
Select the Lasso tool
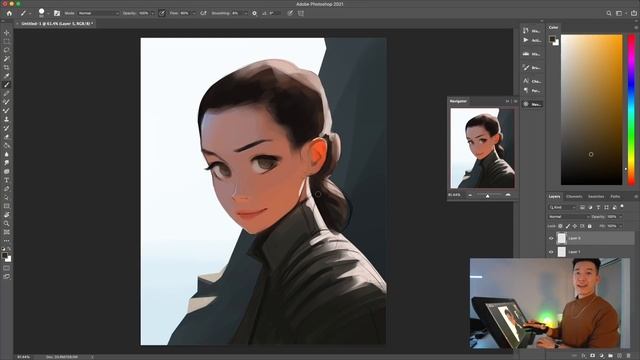(7, 50)
